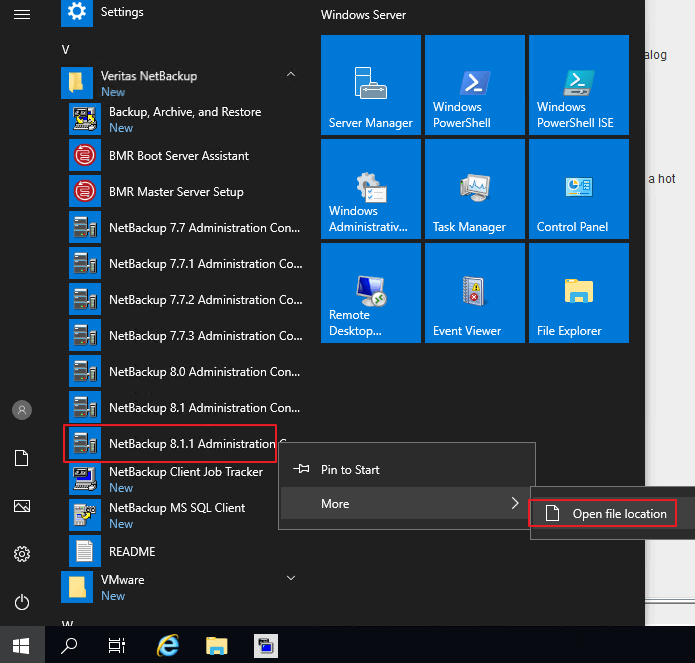Click the Windows Start button

pyautogui.click(x=21, y=646)
